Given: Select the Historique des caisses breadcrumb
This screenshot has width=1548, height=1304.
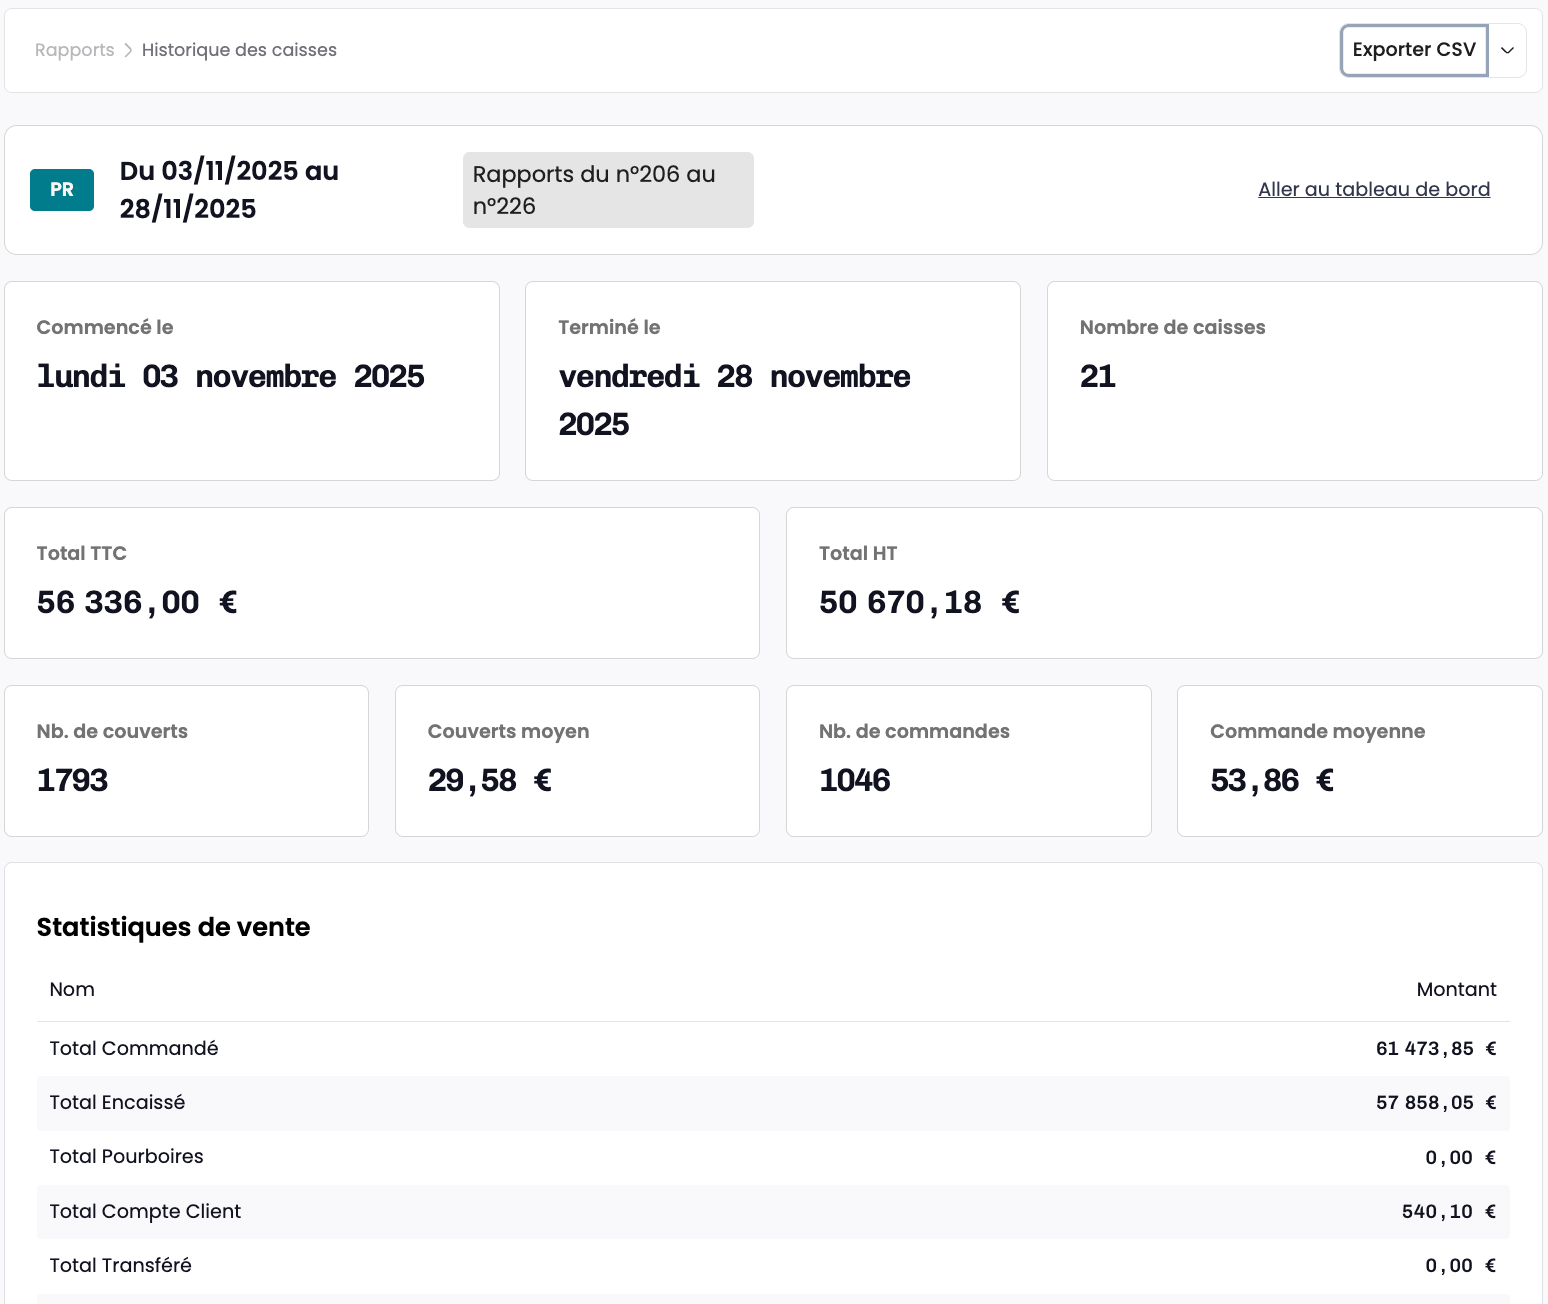Looking at the screenshot, I should click(239, 50).
